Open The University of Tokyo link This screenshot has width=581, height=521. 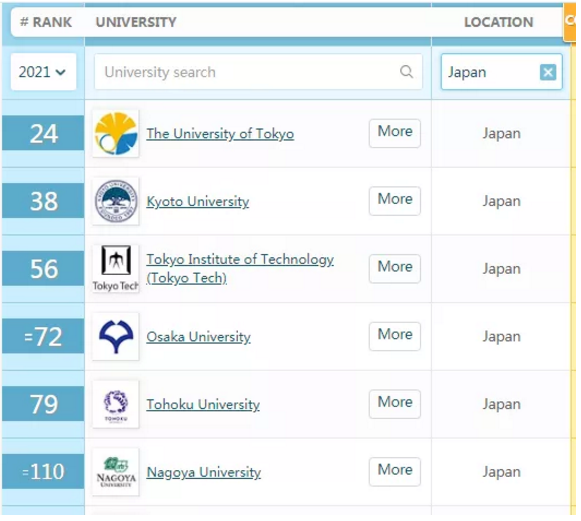[220, 134]
